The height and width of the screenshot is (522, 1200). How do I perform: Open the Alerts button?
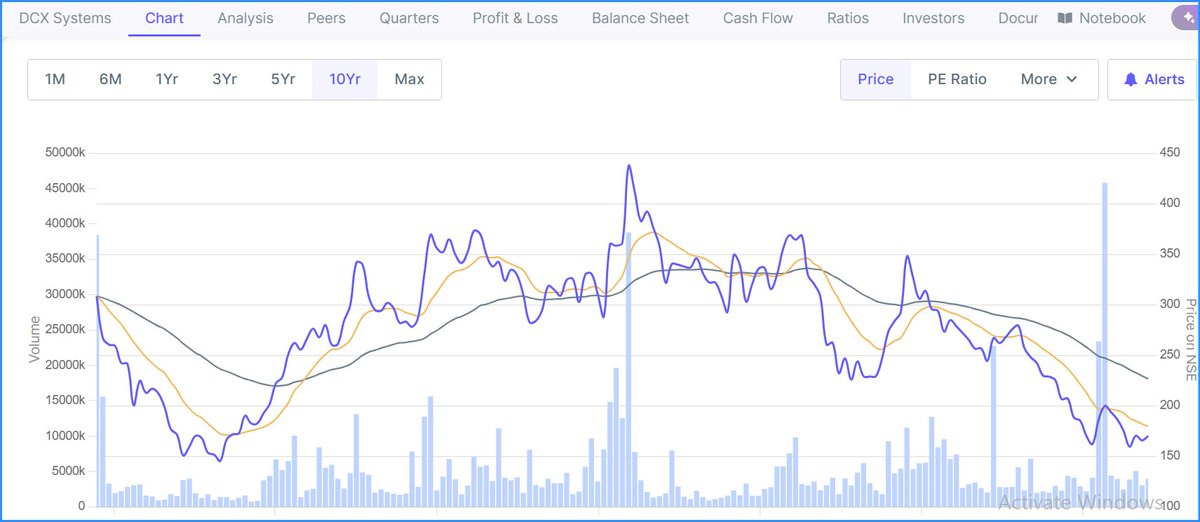[1151, 79]
